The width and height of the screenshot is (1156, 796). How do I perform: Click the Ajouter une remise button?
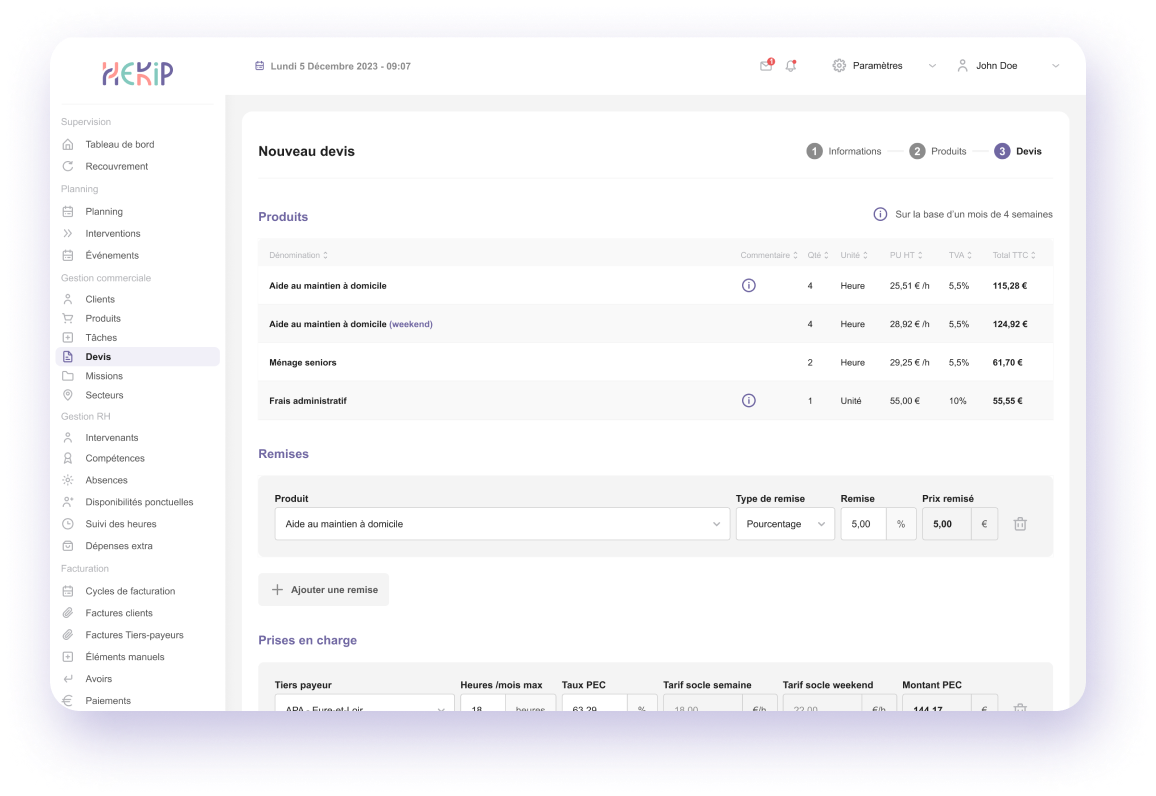pos(323,590)
